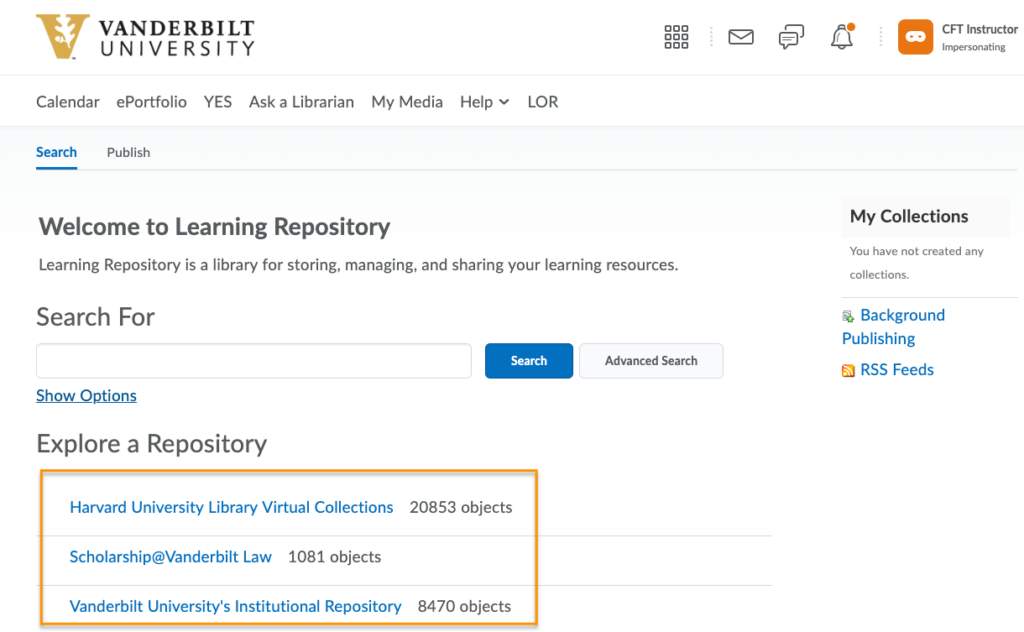Expand the Help dropdown menu
This screenshot has width=1024, height=632.
pos(484,102)
